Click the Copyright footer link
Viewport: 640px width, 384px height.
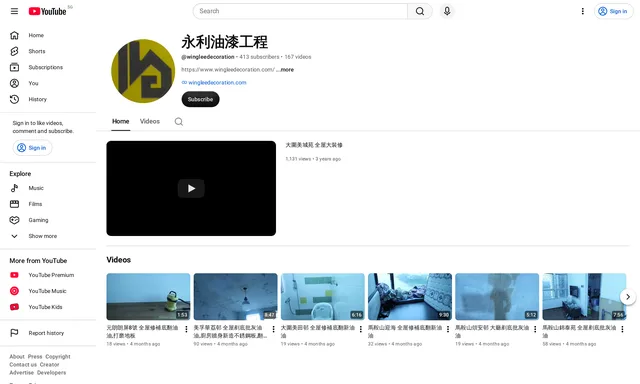point(58,356)
